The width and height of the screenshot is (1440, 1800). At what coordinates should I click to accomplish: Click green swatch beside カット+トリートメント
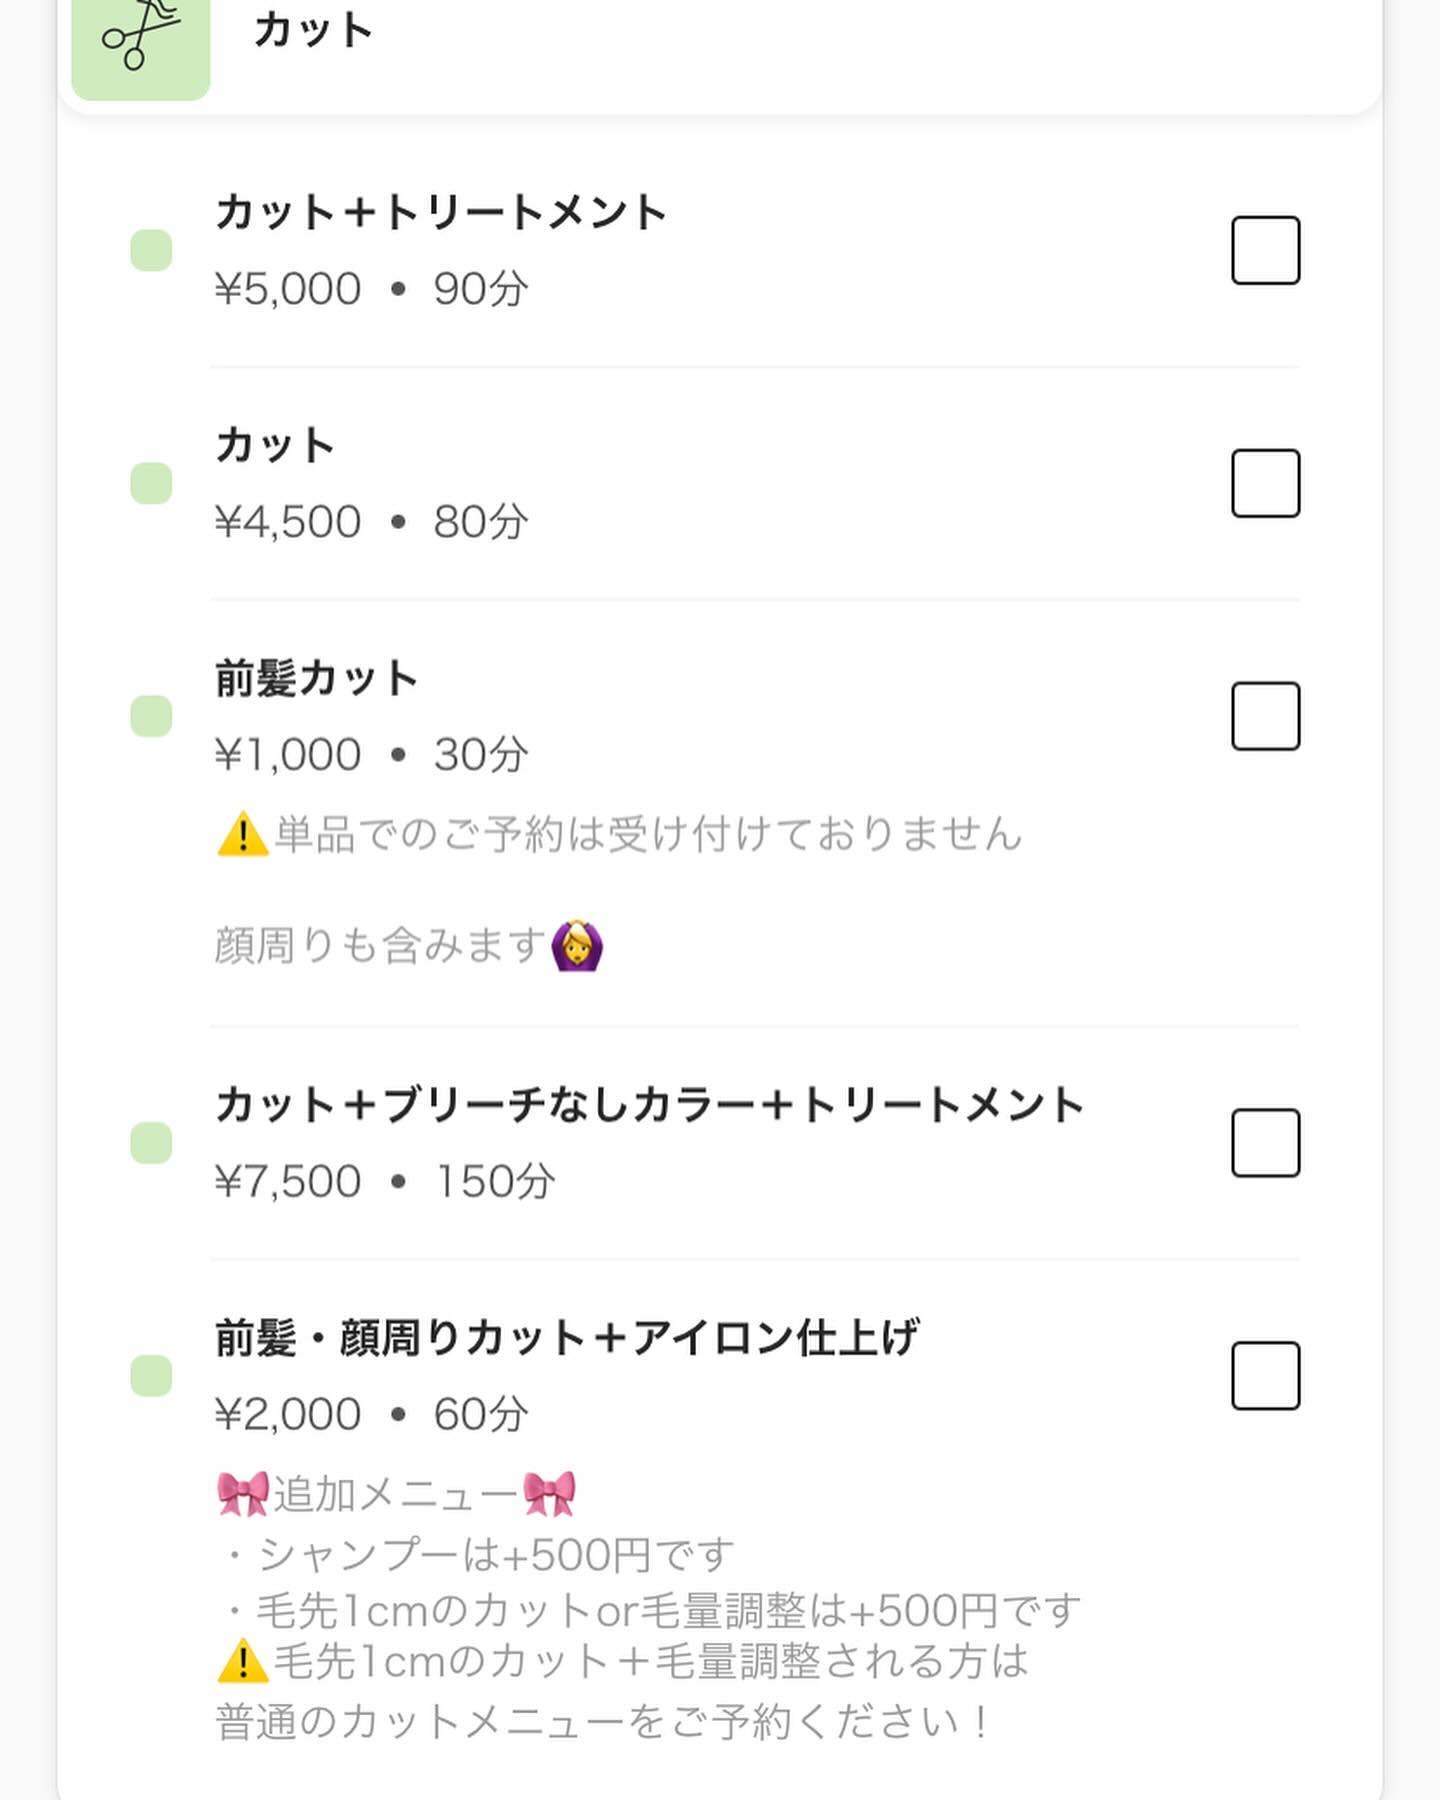point(151,250)
